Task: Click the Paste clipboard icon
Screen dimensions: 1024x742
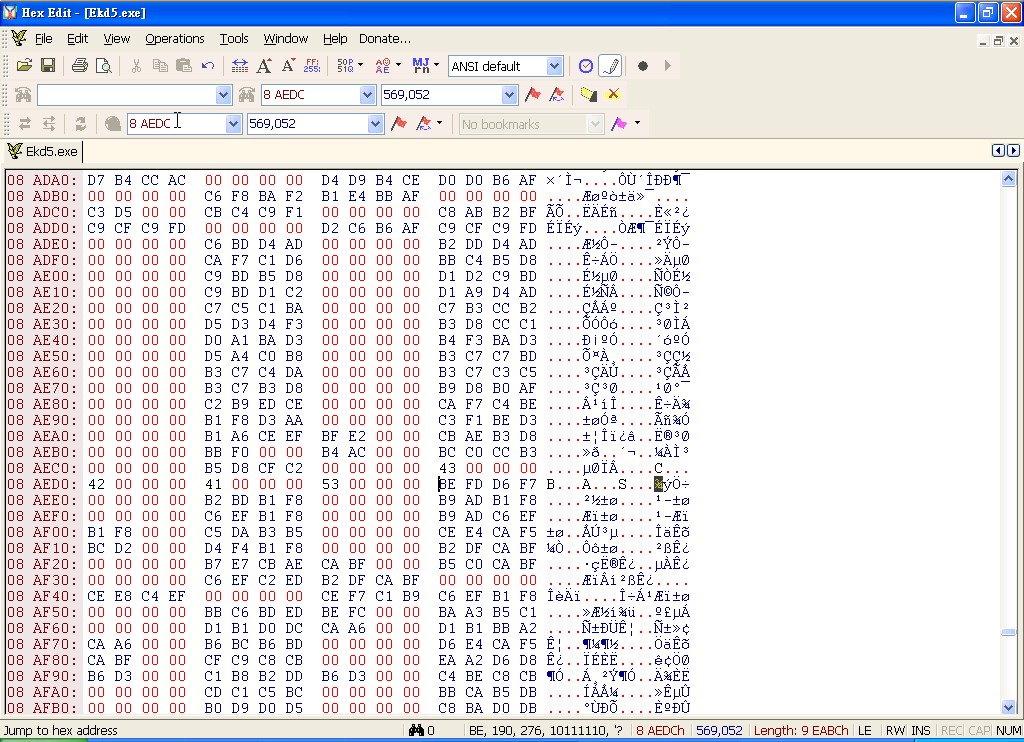Action: click(x=184, y=65)
